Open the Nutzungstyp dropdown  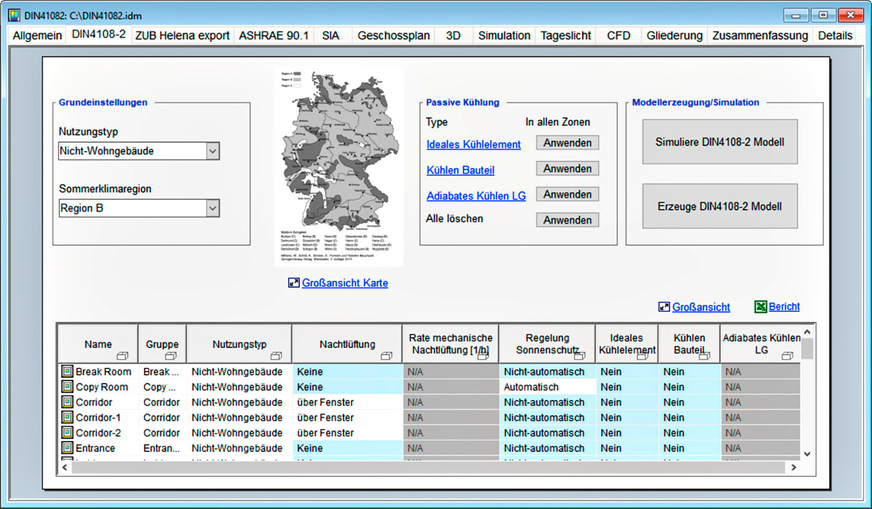point(212,151)
